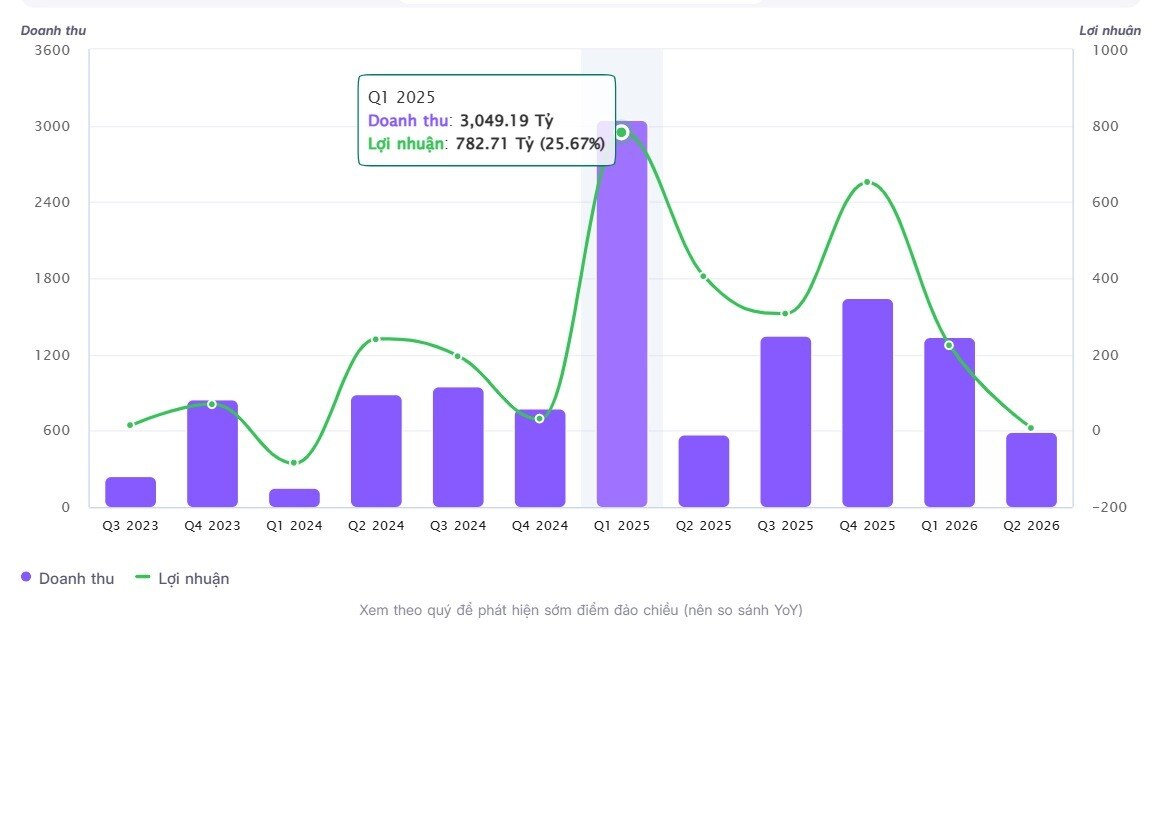Click the Q4 2023 revenue bar

[x=213, y=453]
